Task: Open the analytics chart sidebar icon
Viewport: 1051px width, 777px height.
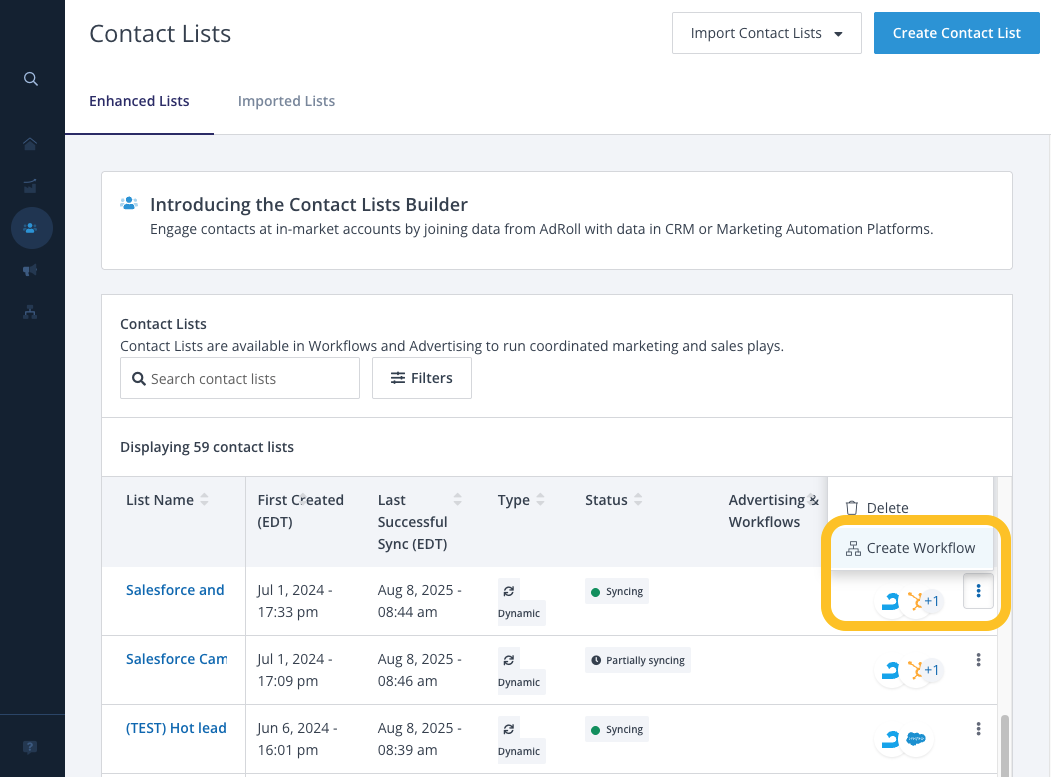Action: (x=31, y=186)
